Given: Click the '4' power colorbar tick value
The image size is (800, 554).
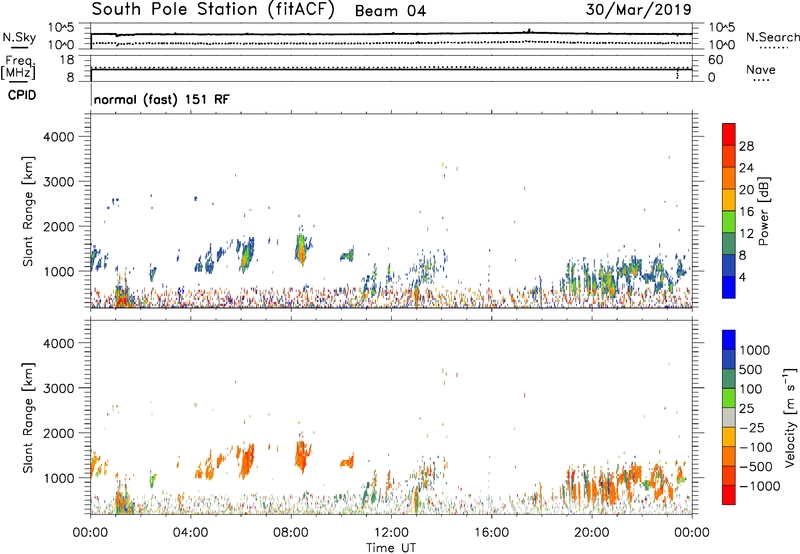Looking at the screenshot, I should pyautogui.click(x=743, y=277).
